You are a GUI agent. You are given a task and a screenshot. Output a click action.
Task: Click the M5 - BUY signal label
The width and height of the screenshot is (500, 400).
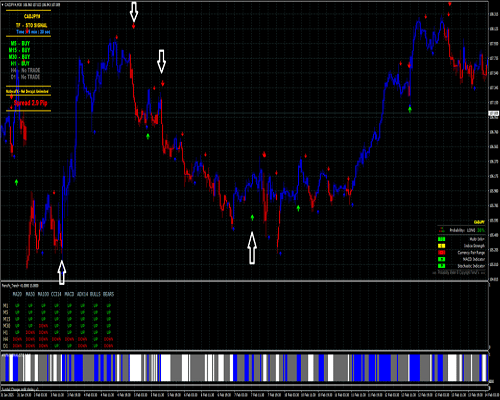[20, 43]
